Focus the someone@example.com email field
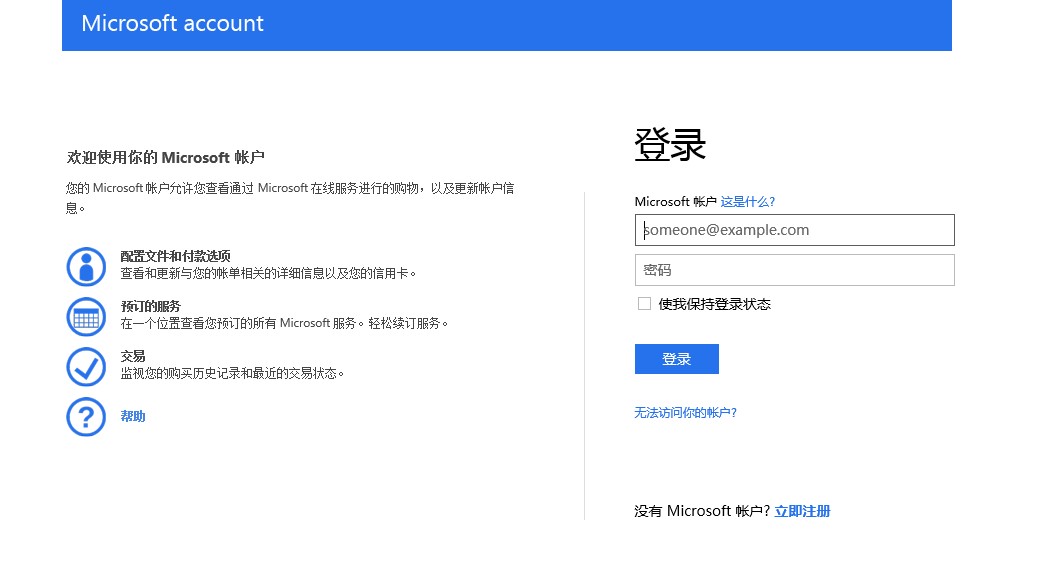This screenshot has height=575, width=1058. pos(794,230)
